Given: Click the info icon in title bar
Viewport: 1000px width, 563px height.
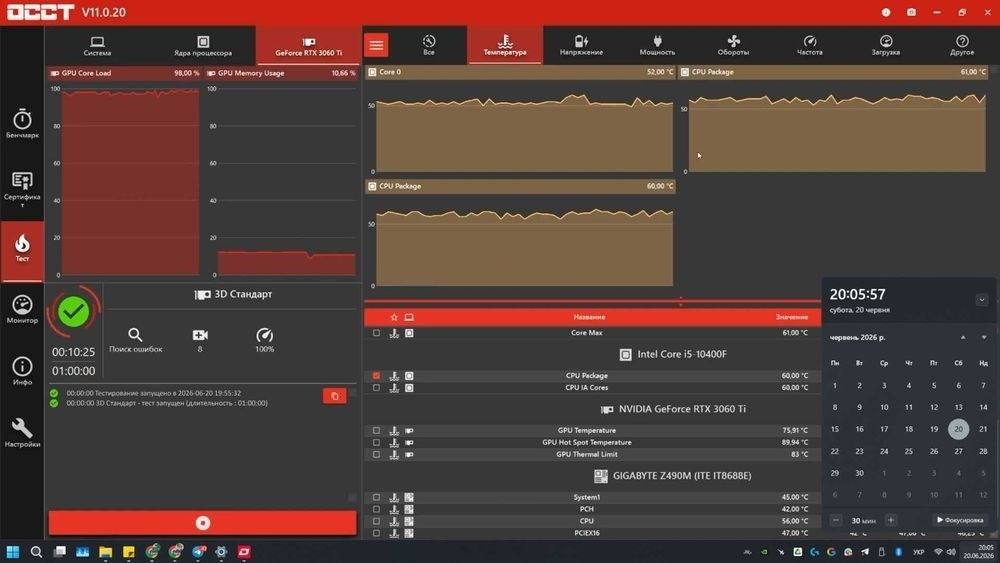Looking at the screenshot, I should (x=886, y=12).
